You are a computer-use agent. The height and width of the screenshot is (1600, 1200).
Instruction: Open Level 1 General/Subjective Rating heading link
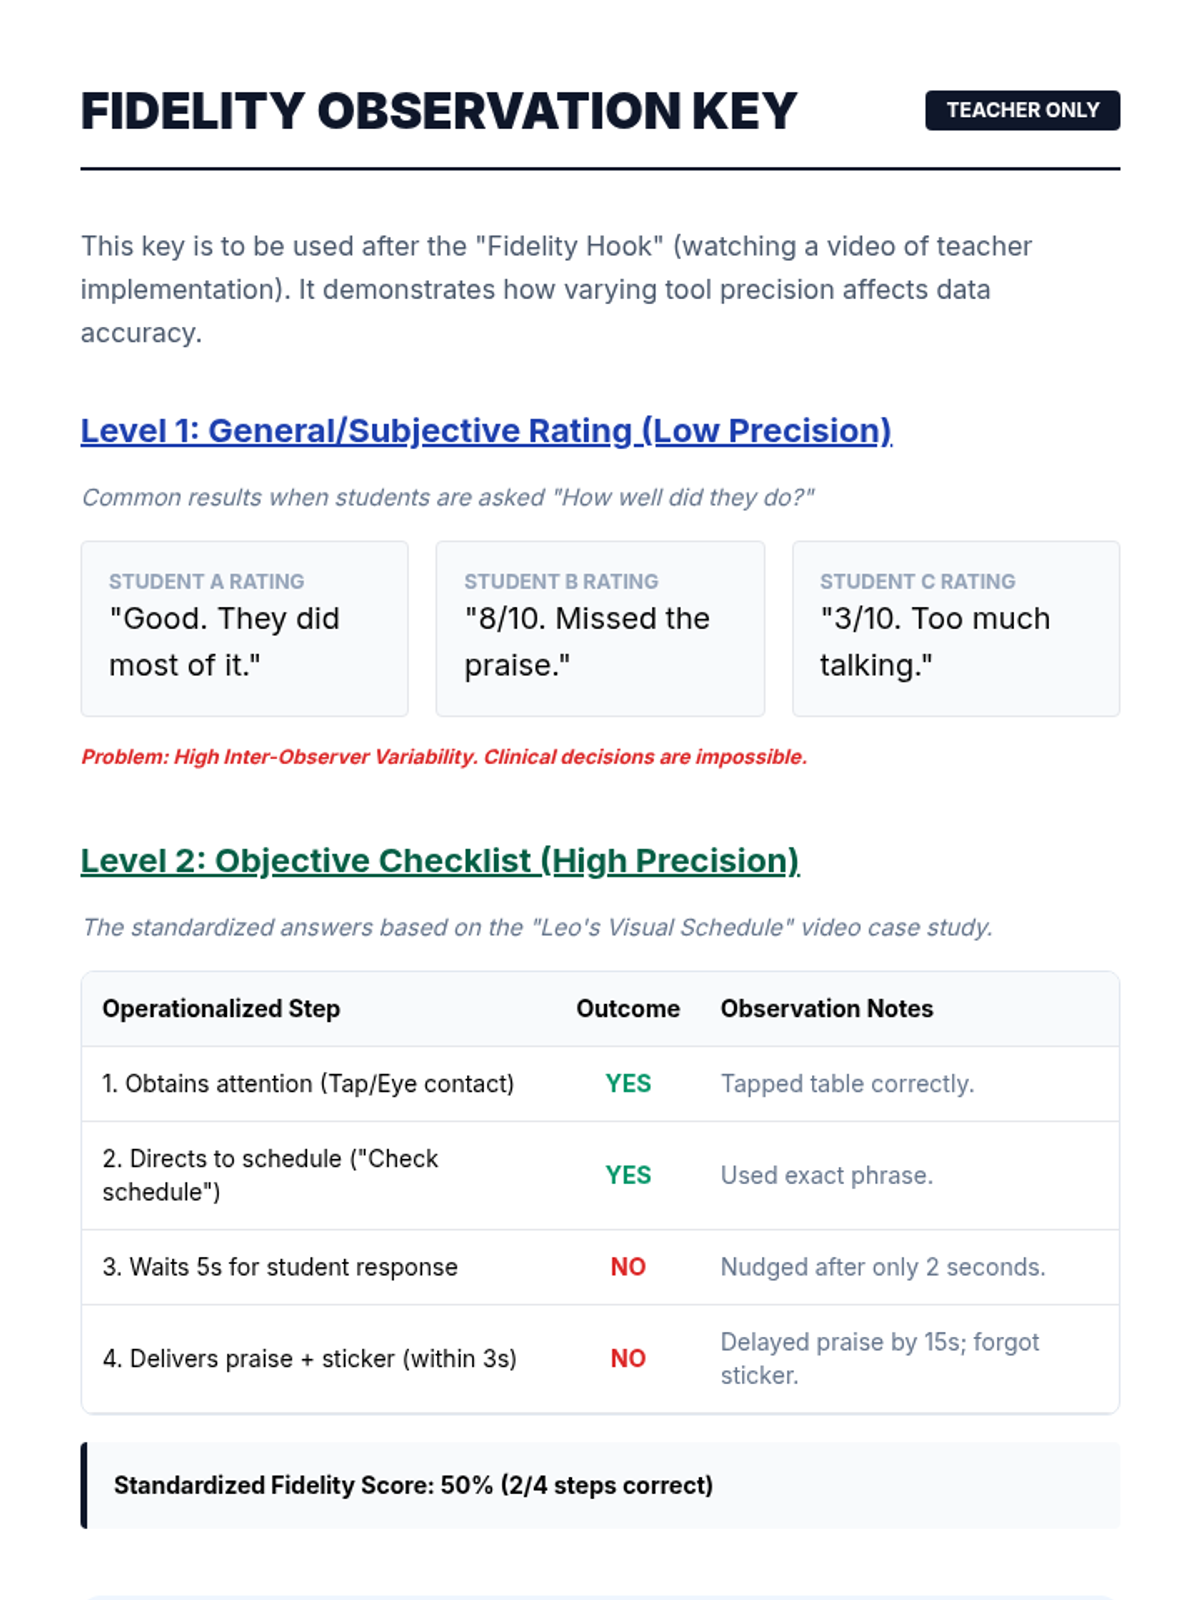[486, 430]
